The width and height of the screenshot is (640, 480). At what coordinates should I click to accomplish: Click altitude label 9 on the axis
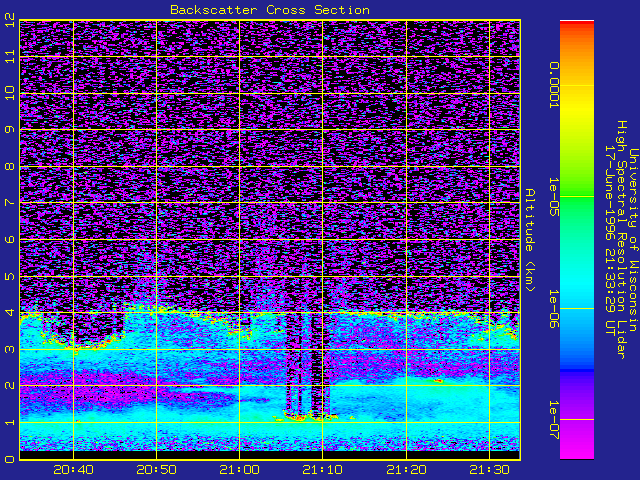click(x=10, y=129)
